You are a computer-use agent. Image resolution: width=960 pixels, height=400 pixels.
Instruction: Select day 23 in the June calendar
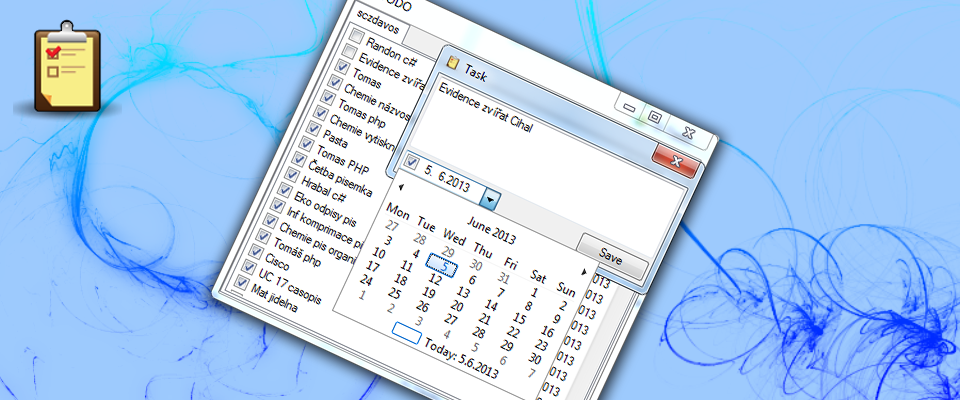(541, 345)
